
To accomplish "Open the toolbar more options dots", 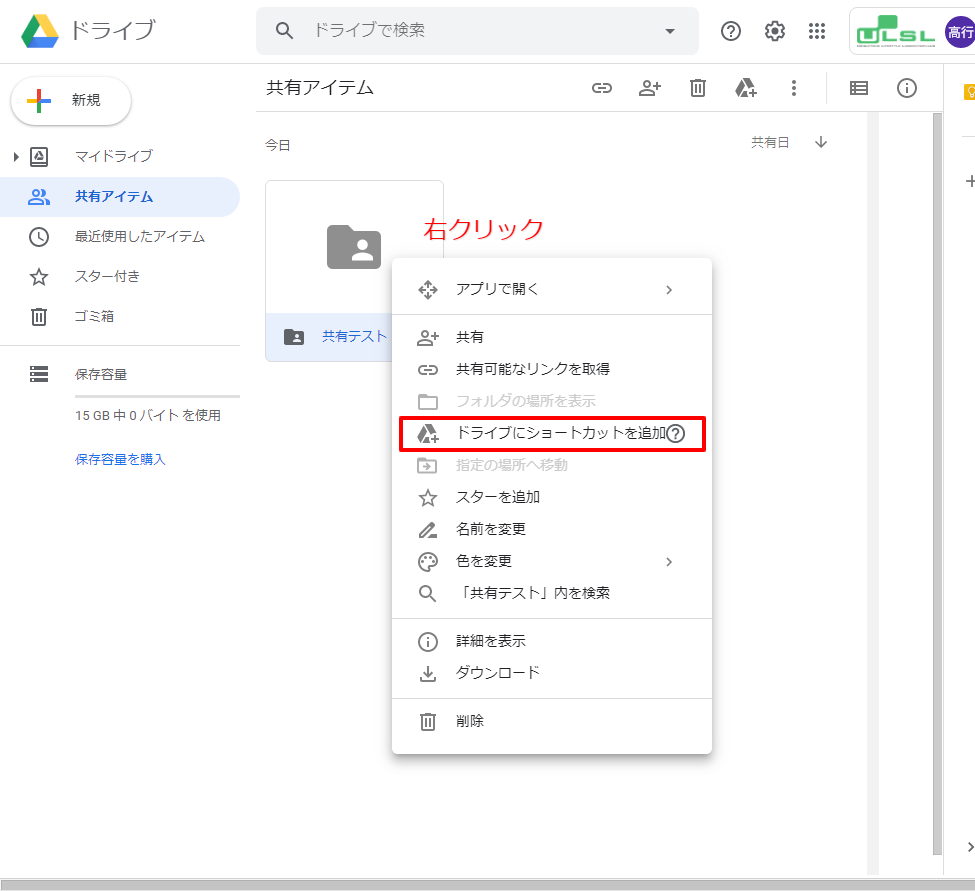I will (x=793, y=88).
